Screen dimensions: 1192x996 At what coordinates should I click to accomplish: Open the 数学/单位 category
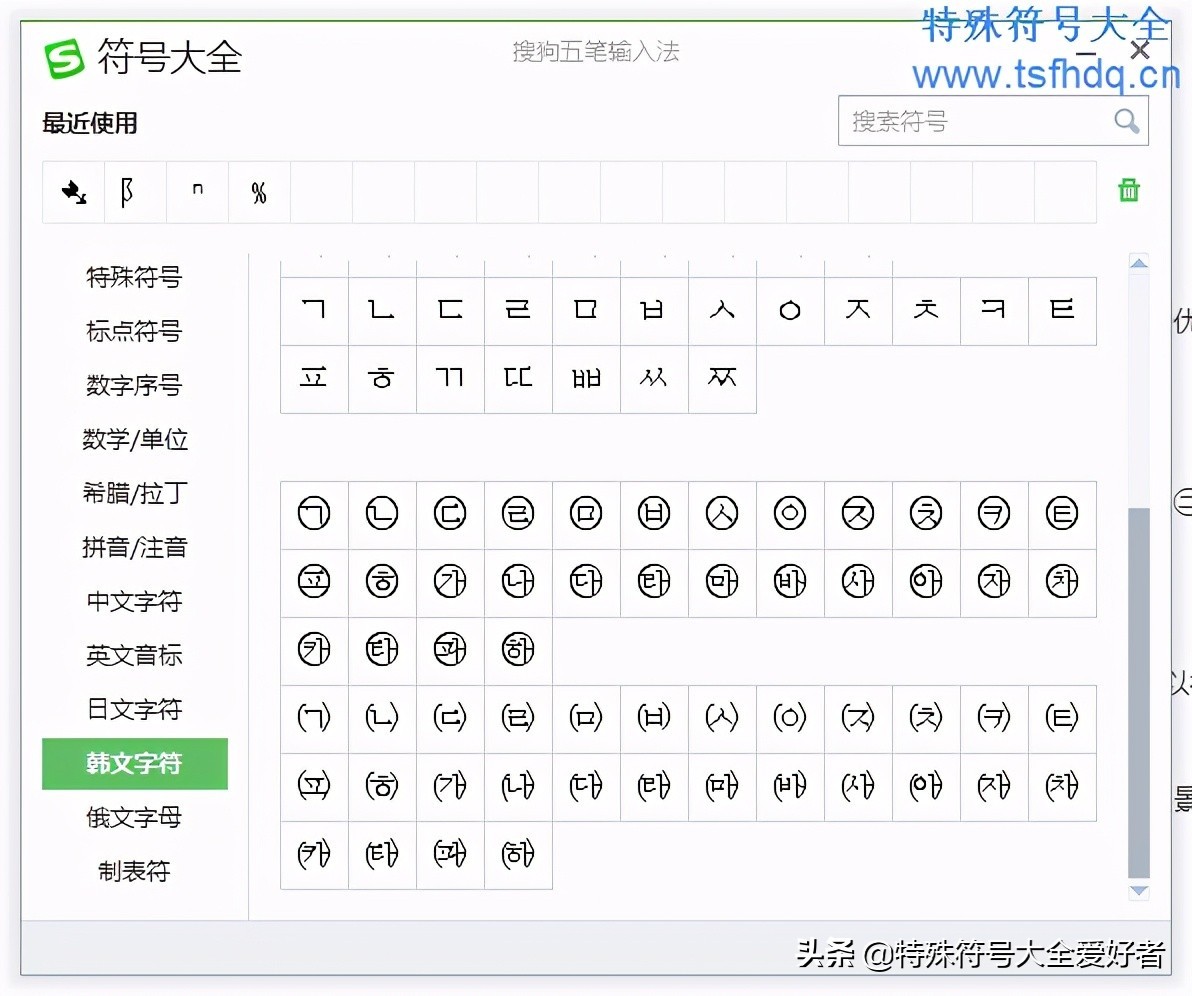(x=134, y=439)
